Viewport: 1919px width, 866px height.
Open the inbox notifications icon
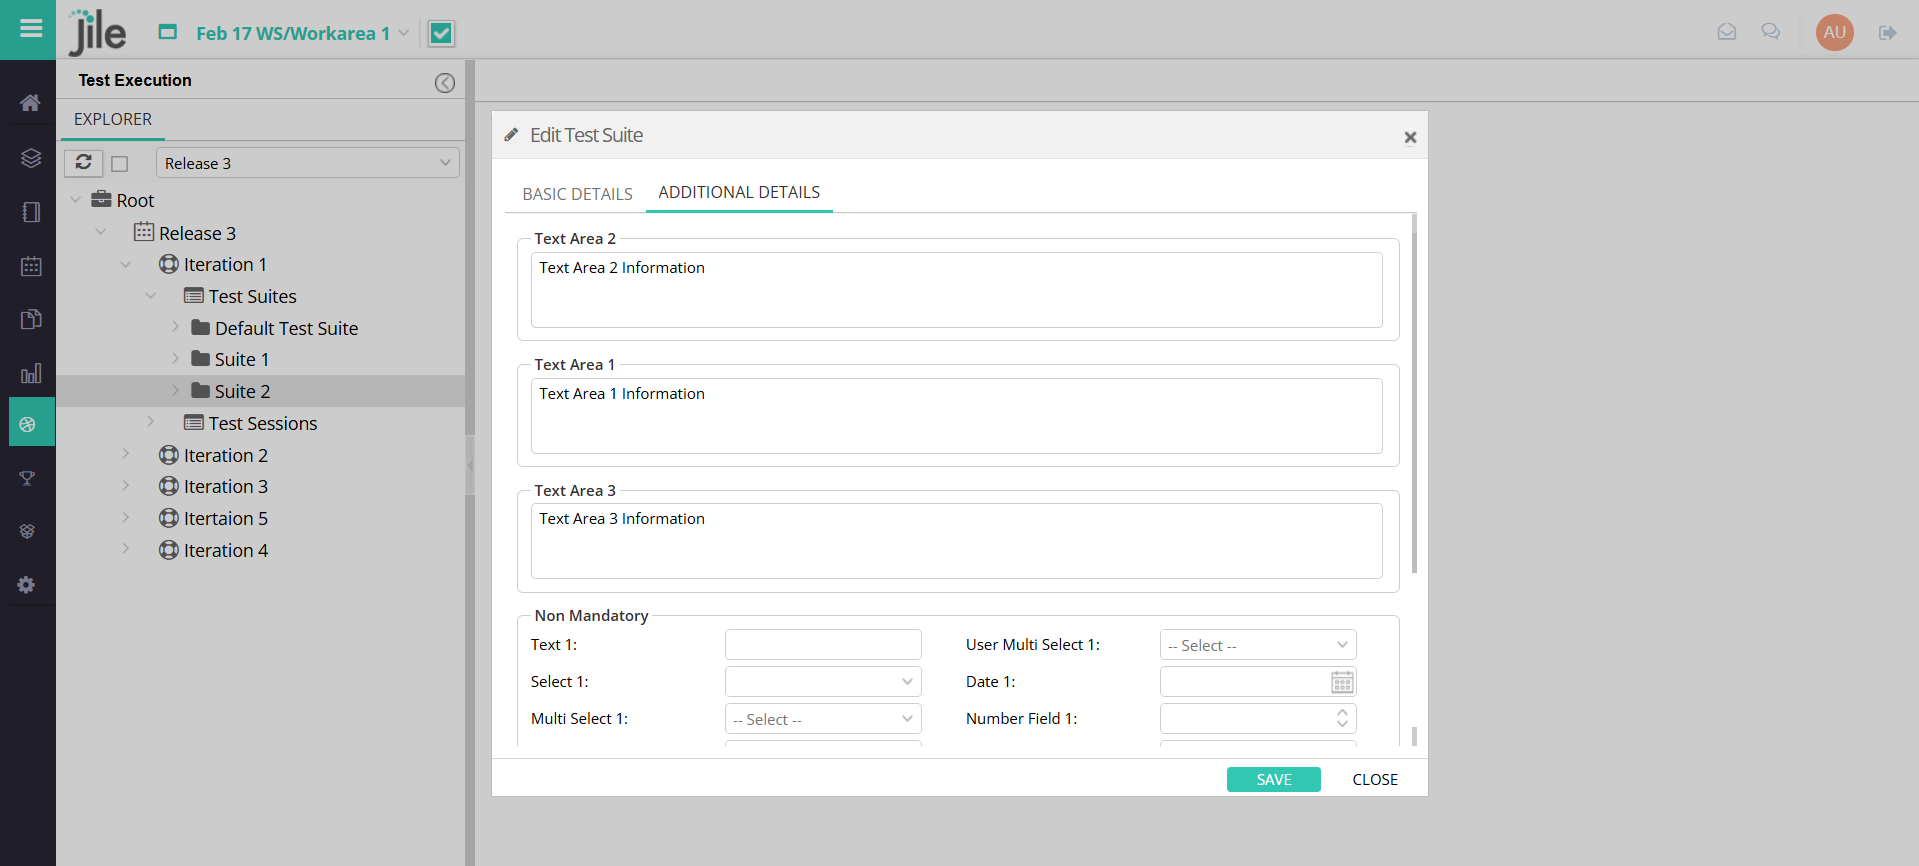(x=1726, y=33)
